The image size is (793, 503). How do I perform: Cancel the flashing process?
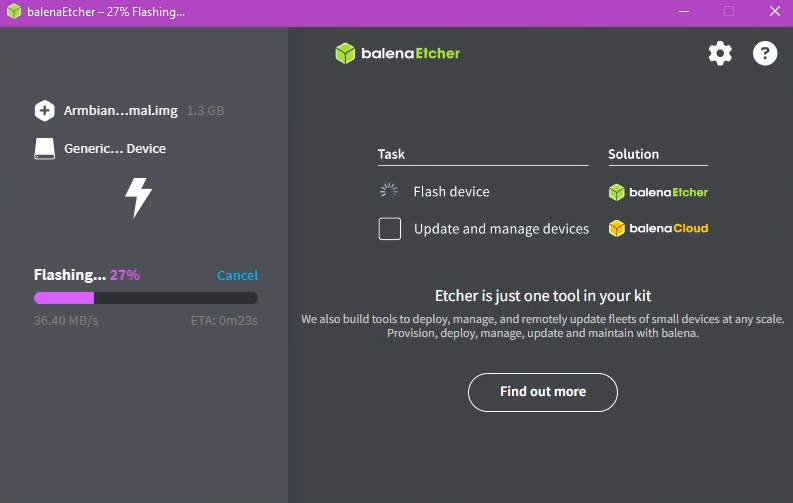point(237,275)
